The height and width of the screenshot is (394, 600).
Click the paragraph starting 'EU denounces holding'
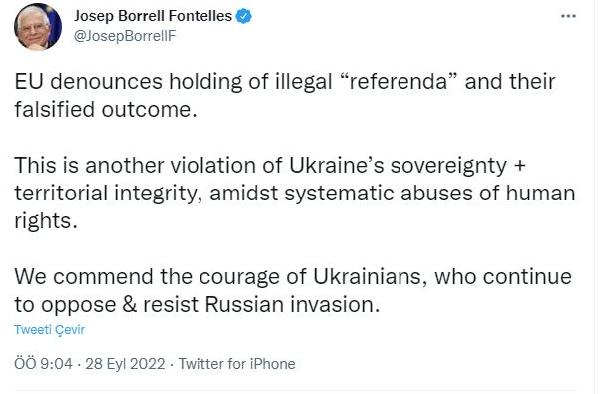point(285,95)
